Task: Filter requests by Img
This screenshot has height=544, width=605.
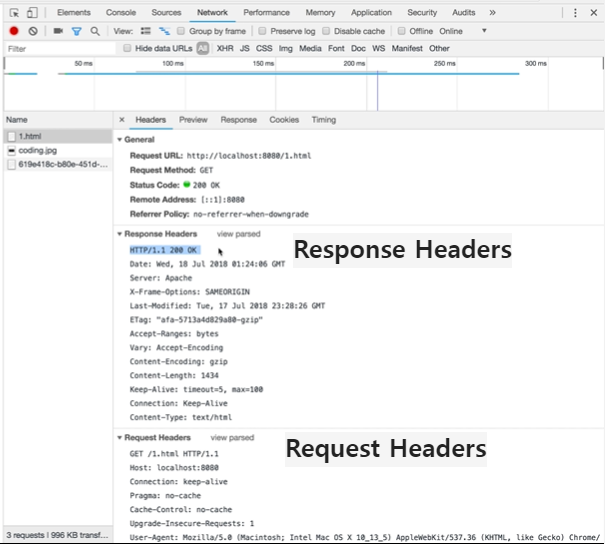Action: pos(286,48)
